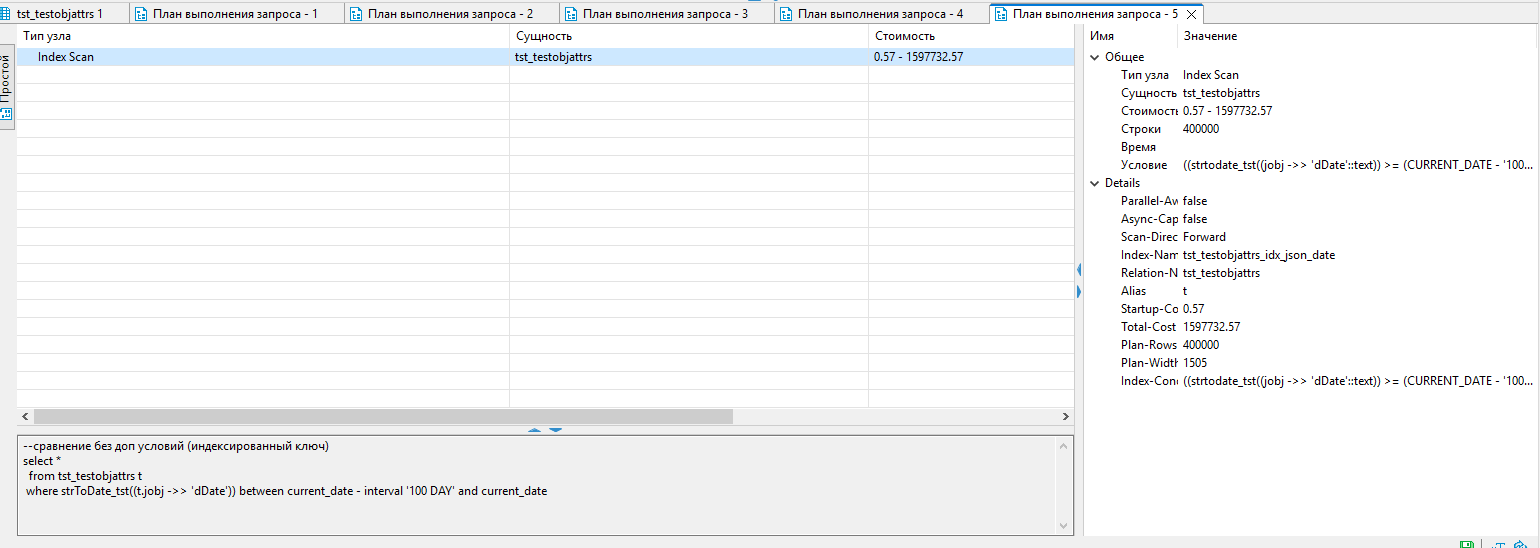Switch to tst_testobjattrs 1 tab
Viewport: 1540px width, 548px height.
[x=59, y=14]
